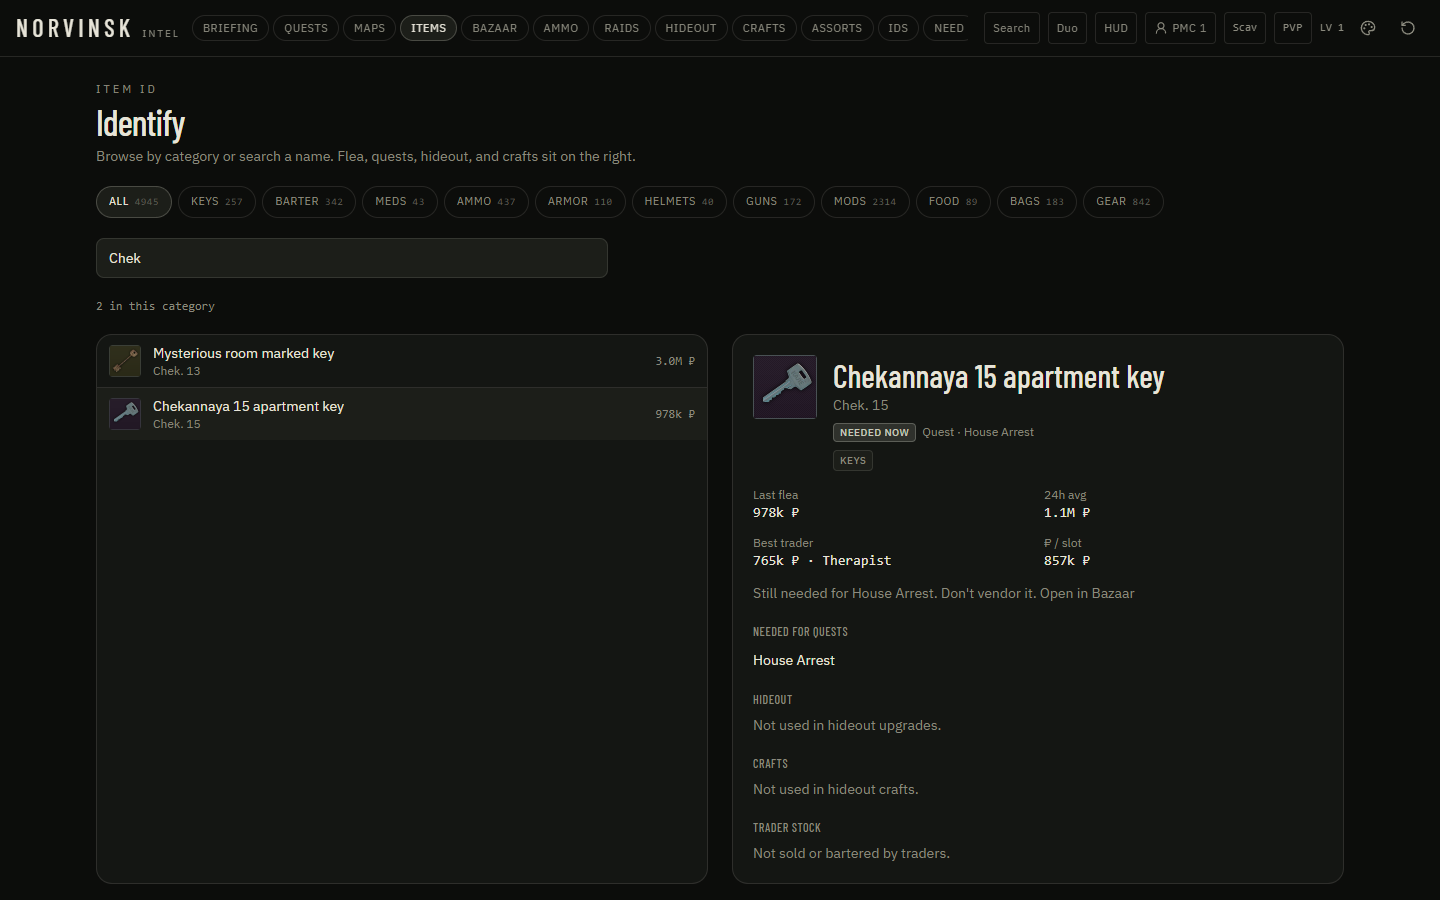1440x900 pixels.
Task: Open the Quests tab
Action: tap(306, 28)
